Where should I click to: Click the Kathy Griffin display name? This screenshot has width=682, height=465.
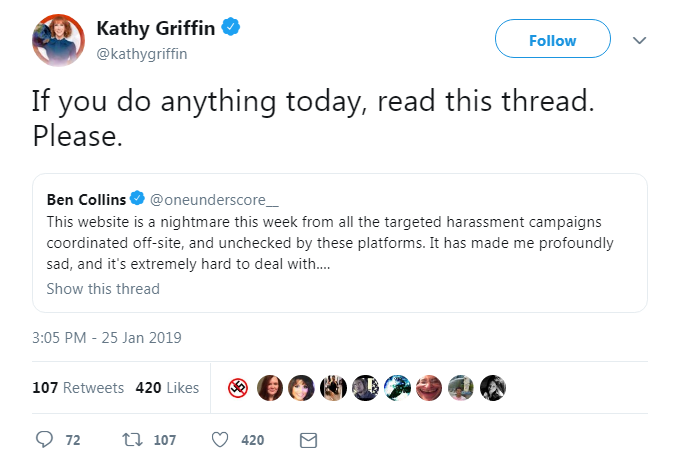pos(156,28)
